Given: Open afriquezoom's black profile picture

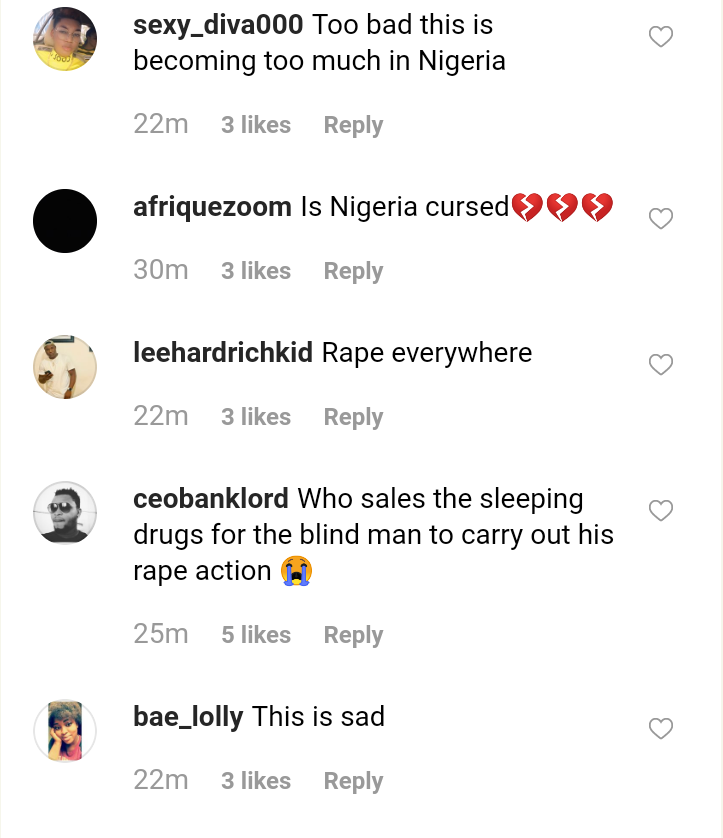Looking at the screenshot, I should click(x=65, y=220).
